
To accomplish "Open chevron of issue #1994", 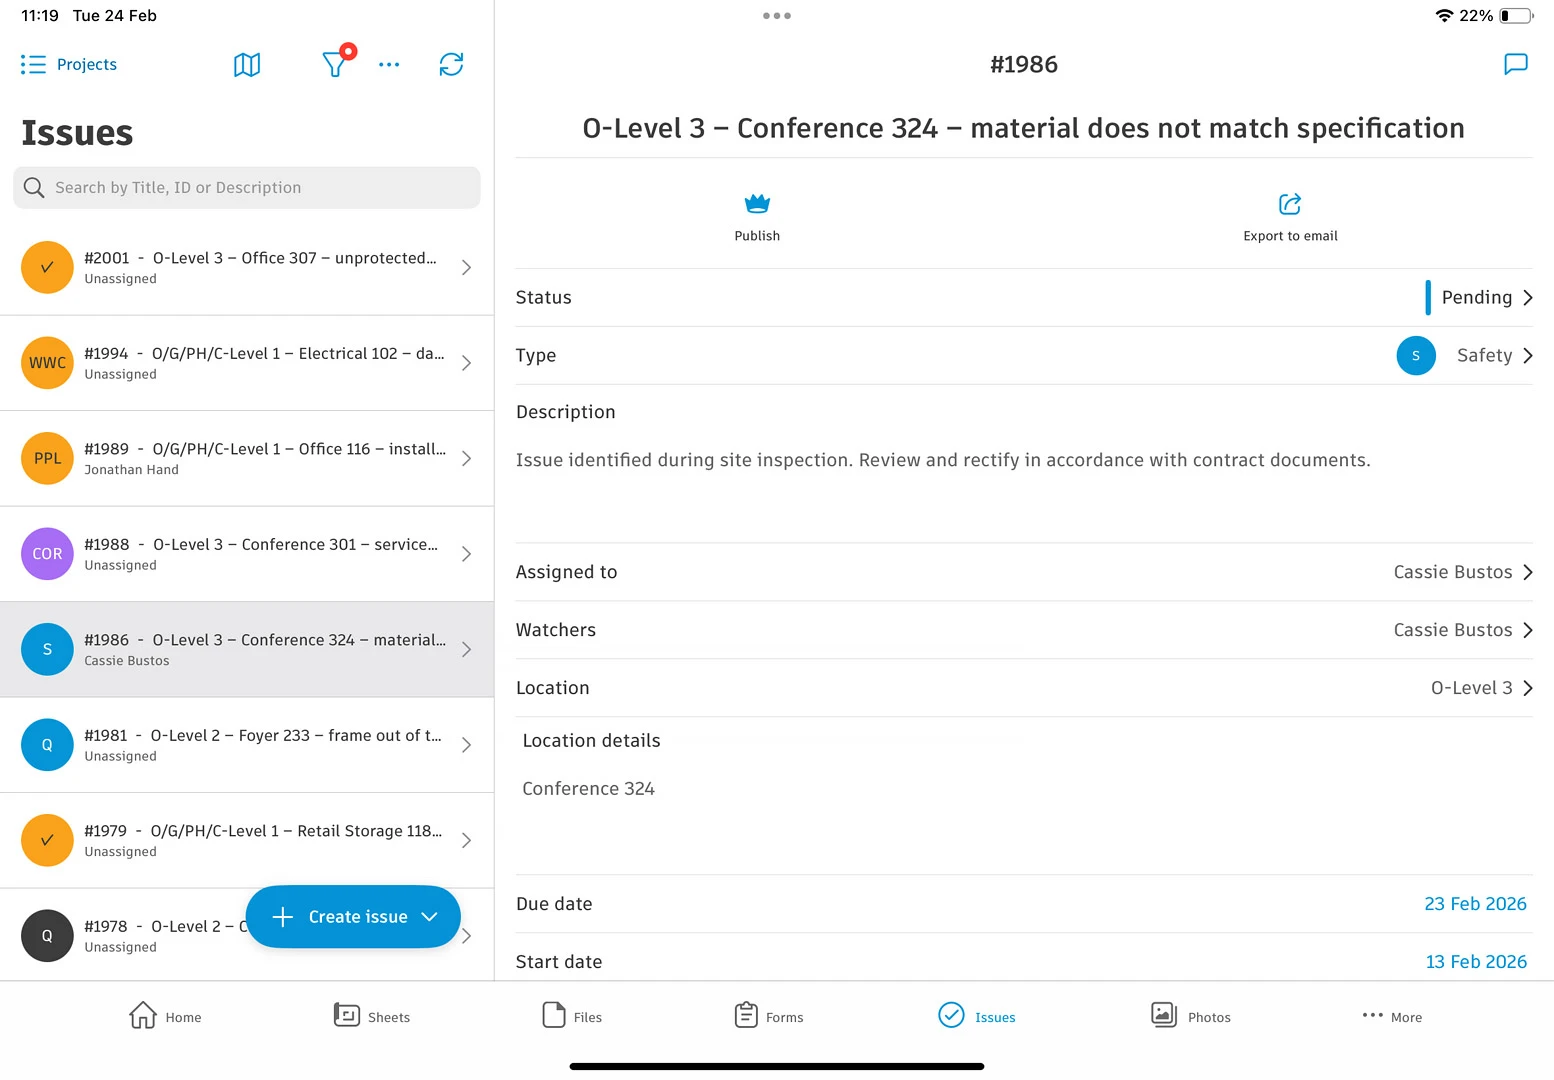I will click(x=466, y=363).
